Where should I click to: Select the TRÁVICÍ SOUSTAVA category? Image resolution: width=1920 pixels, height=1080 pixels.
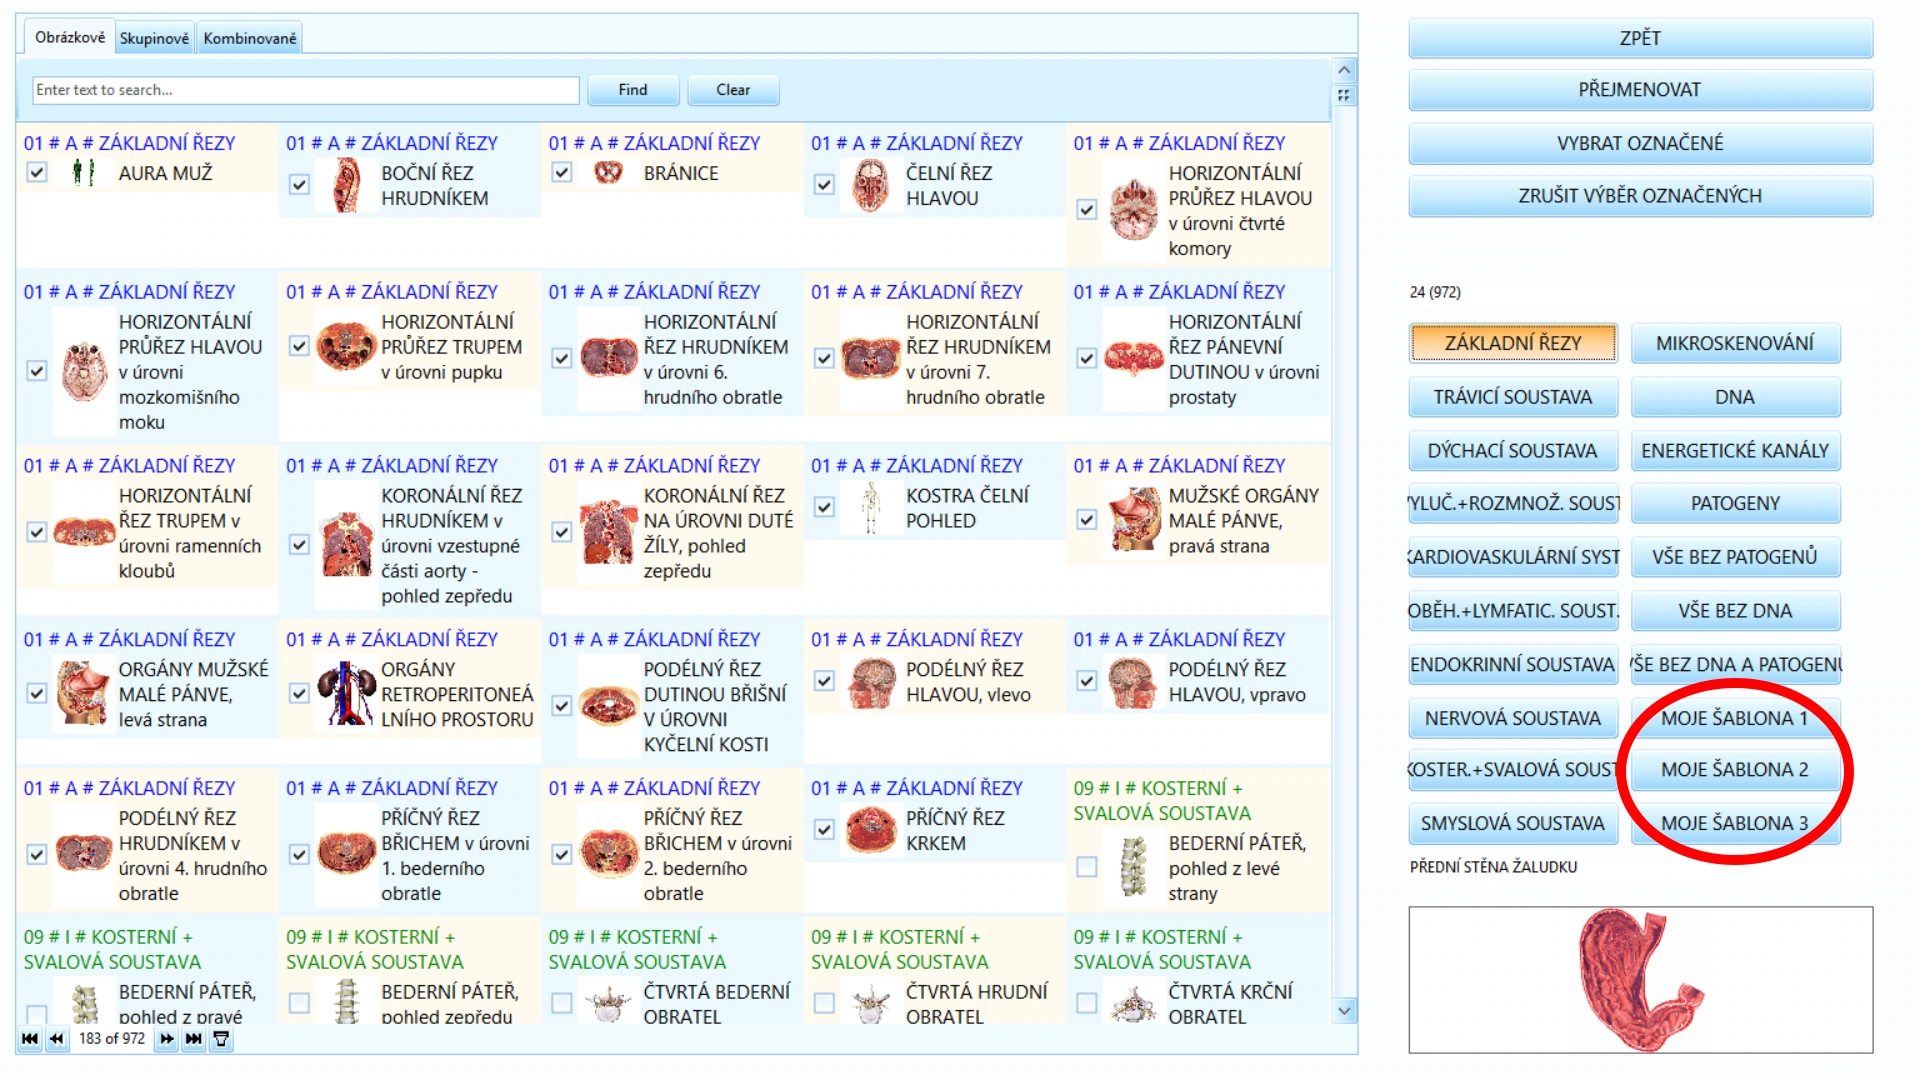[1513, 397]
